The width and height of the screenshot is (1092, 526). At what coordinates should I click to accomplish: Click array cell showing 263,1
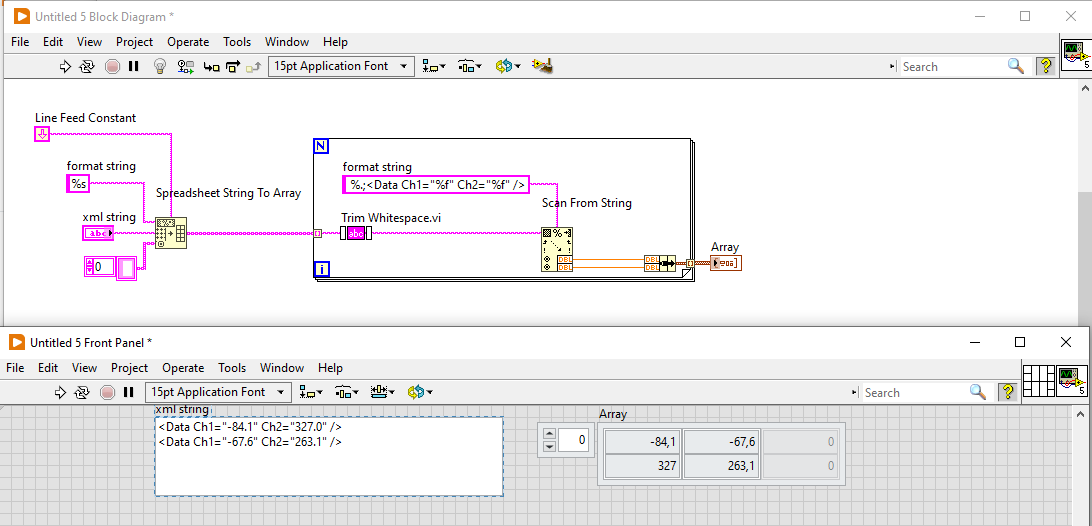coord(722,466)
